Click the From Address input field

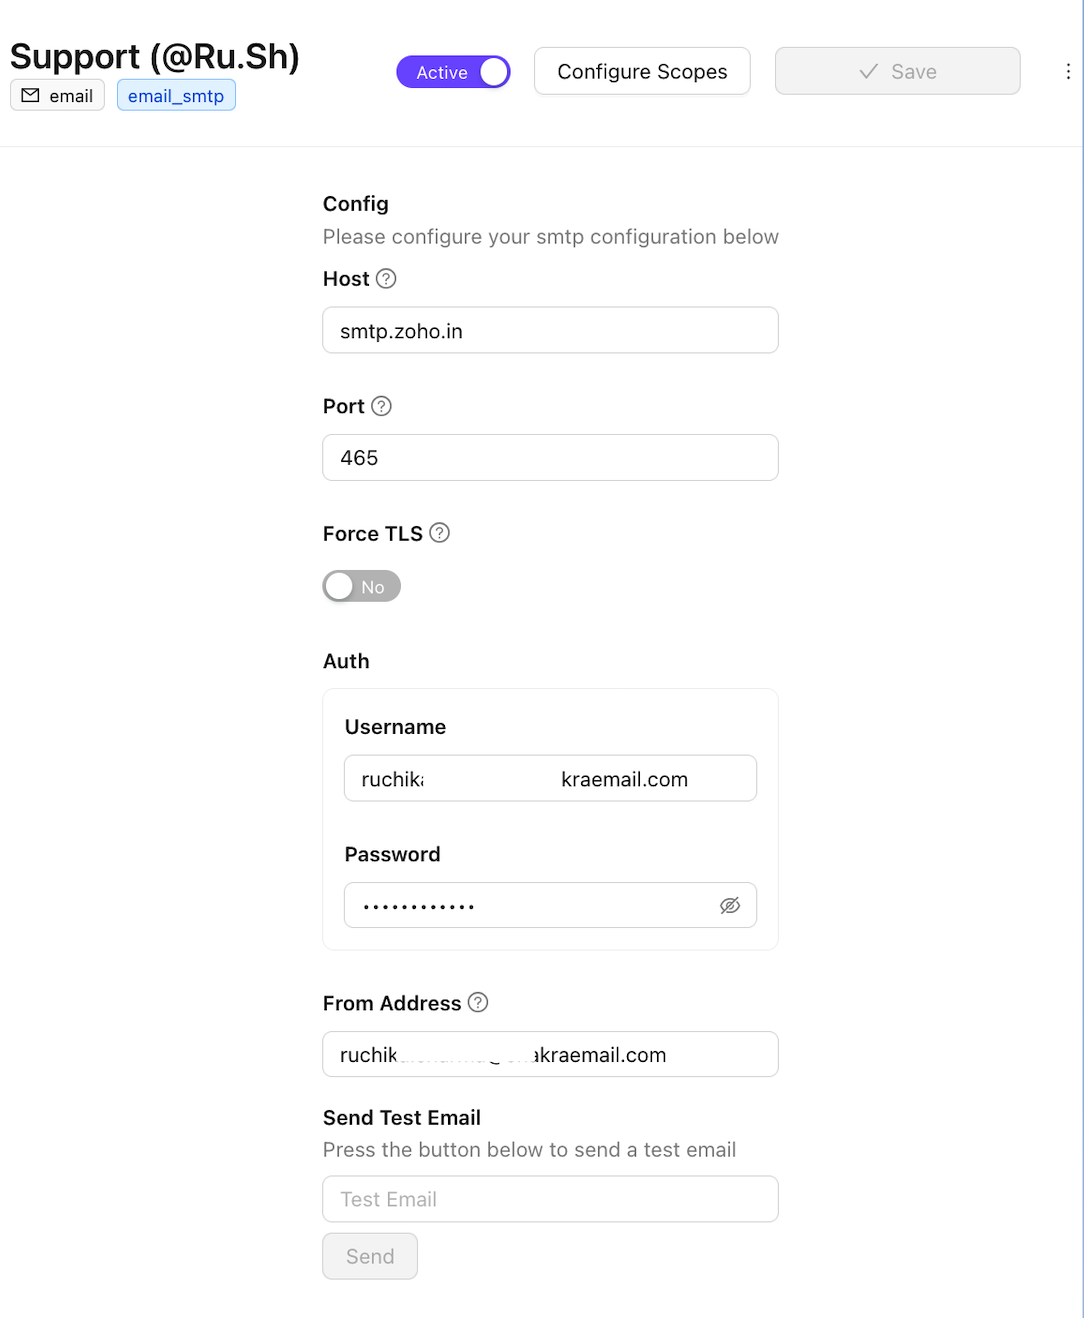550,1055
